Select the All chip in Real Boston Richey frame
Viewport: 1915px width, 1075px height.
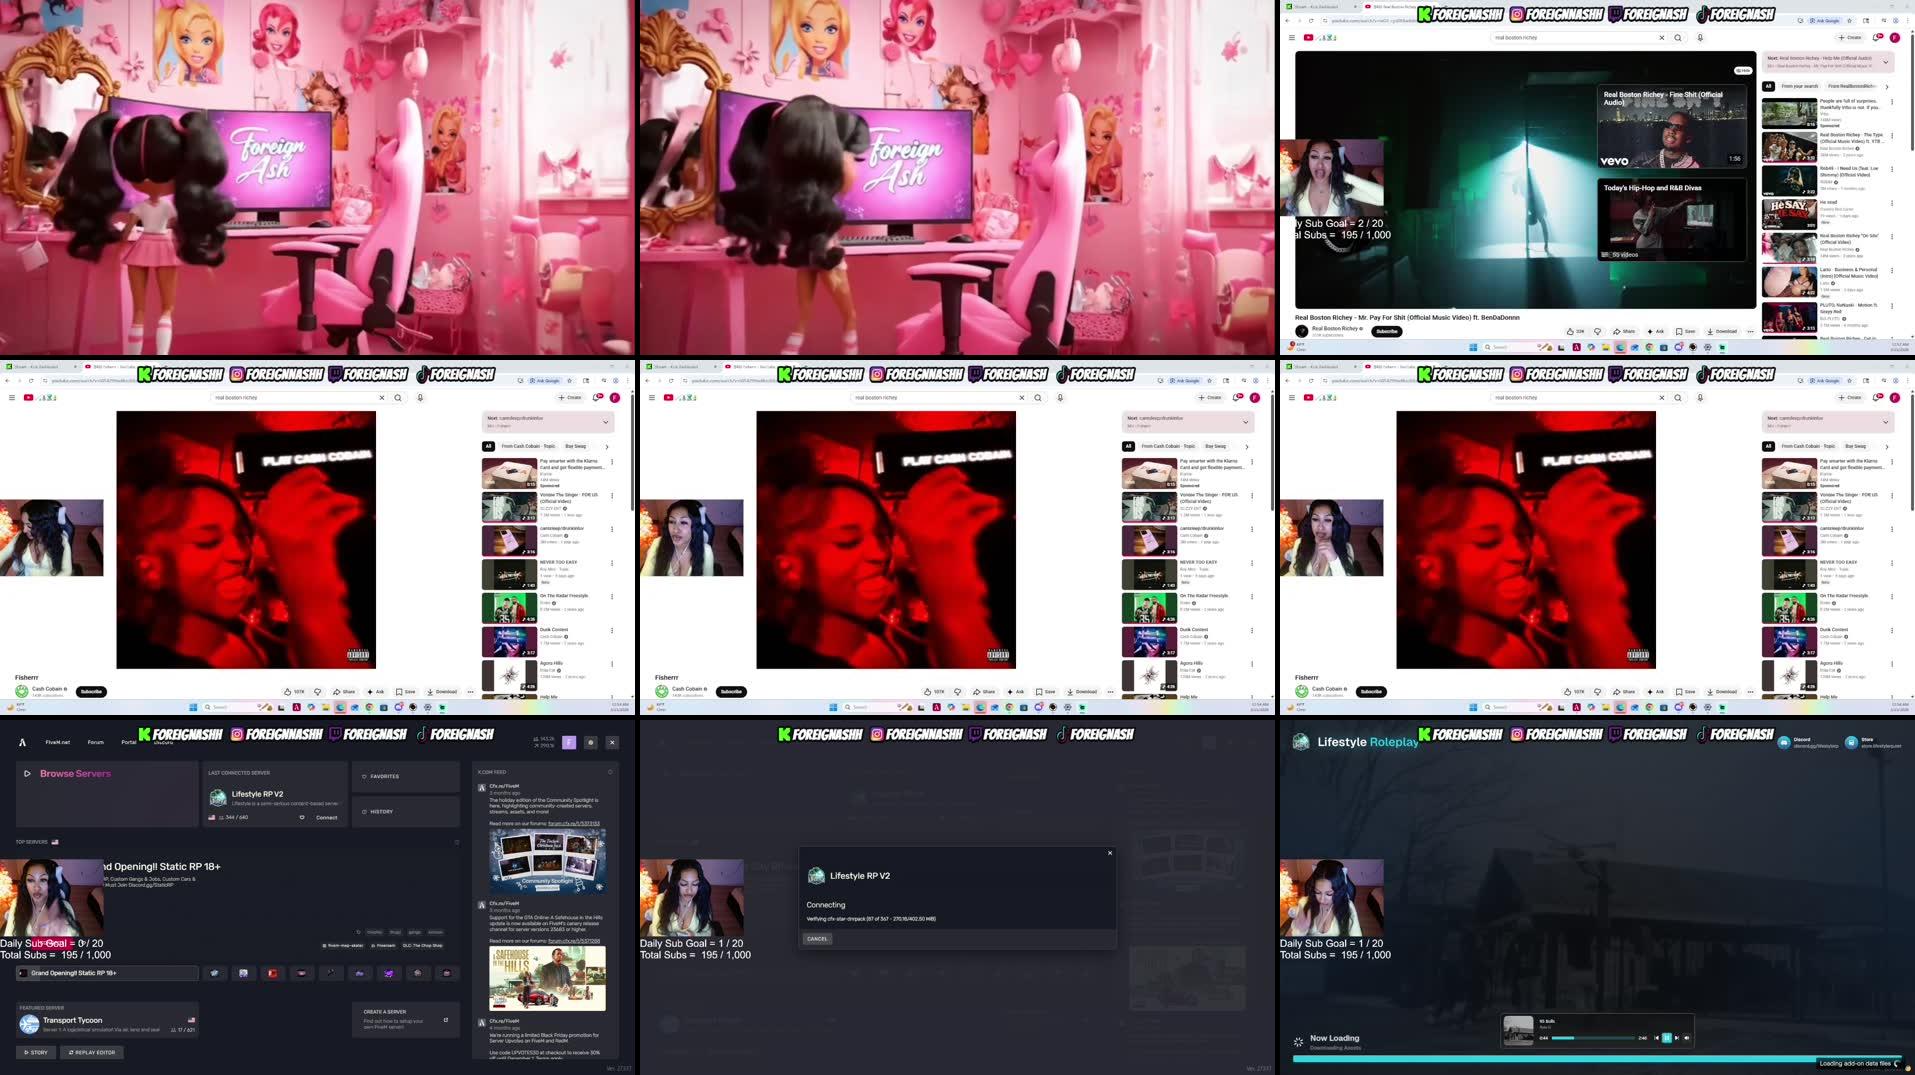pos(1768,86)
